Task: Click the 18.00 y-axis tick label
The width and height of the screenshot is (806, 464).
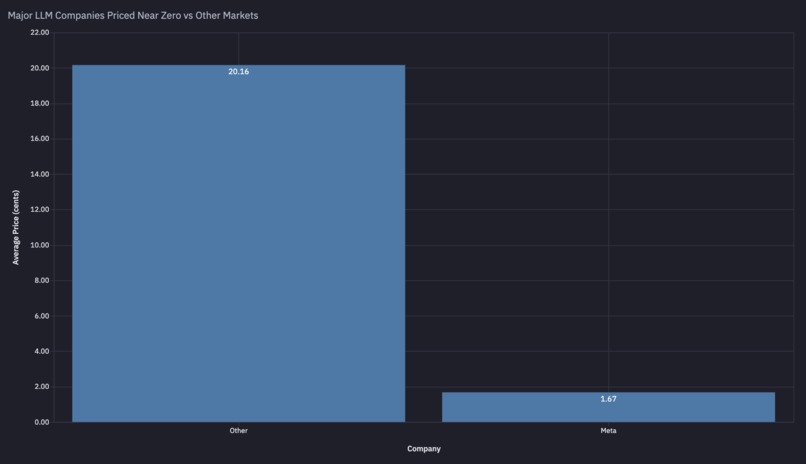Action: point(40,103)
